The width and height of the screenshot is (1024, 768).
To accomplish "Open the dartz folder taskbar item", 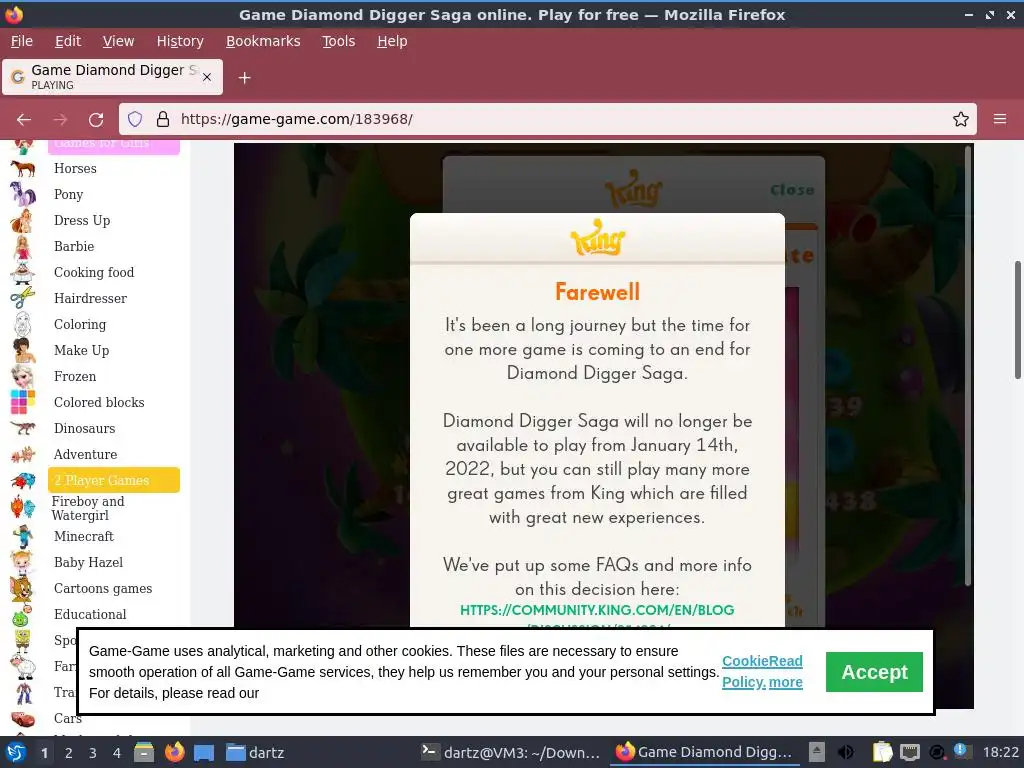I will (255, 752).
